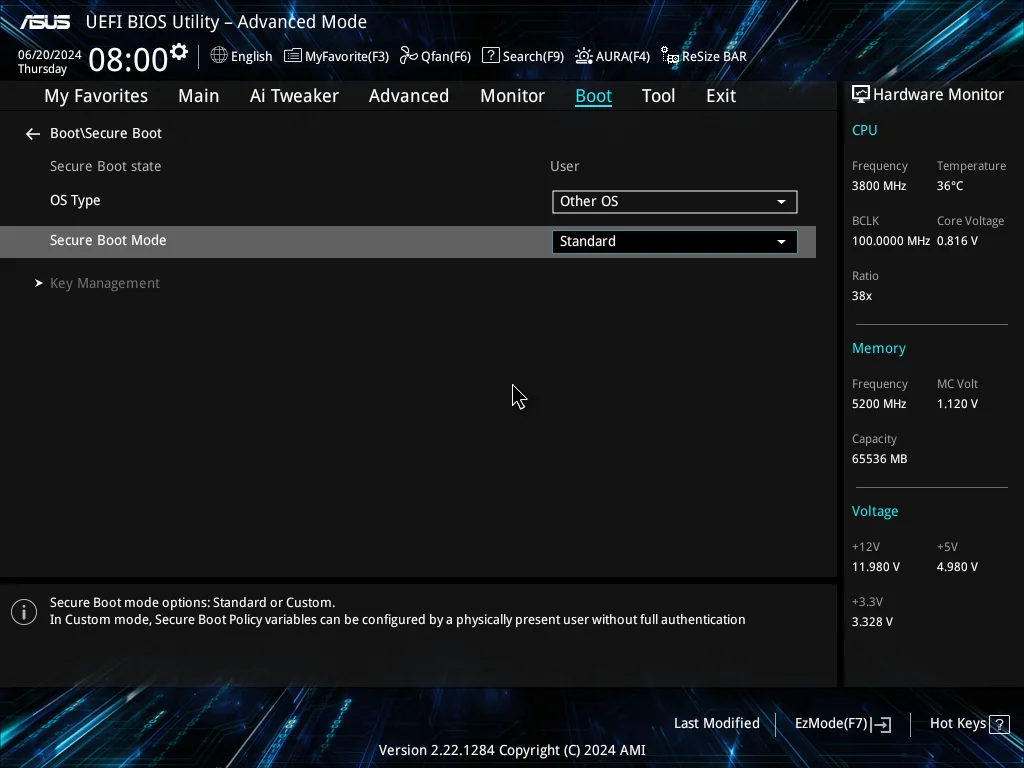Image resolution: width=1024 pixels, height=768 pixels.
Task: Click the memory frequency 5200 MHz
Action: [879, 404]
